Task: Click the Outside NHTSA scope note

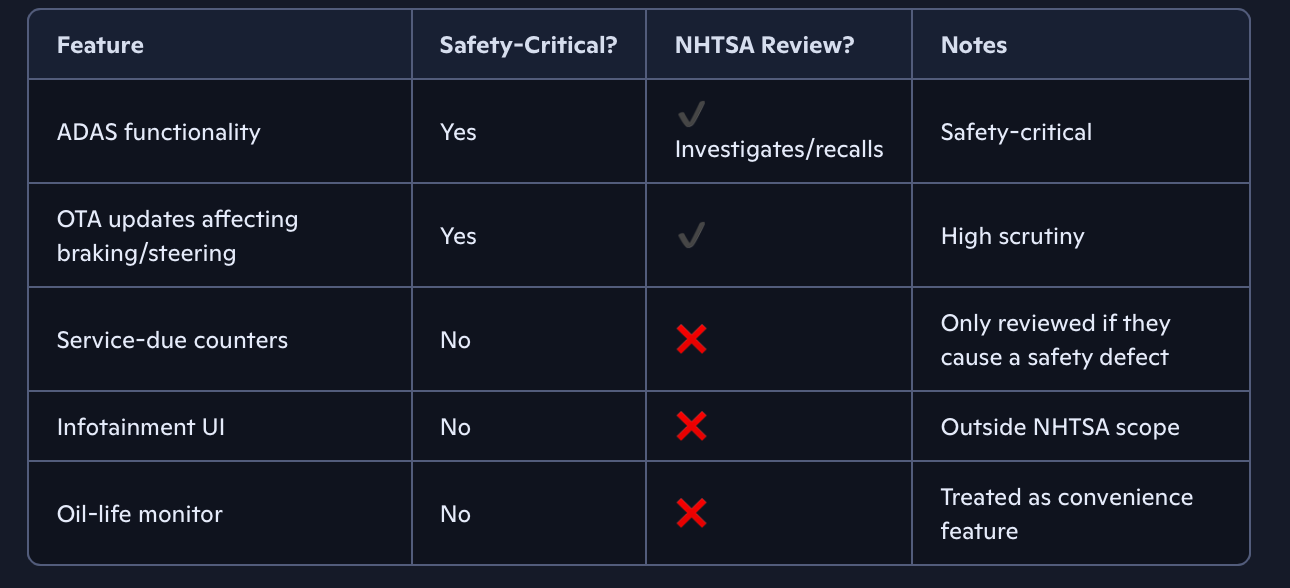Action: coord(1060,427)
